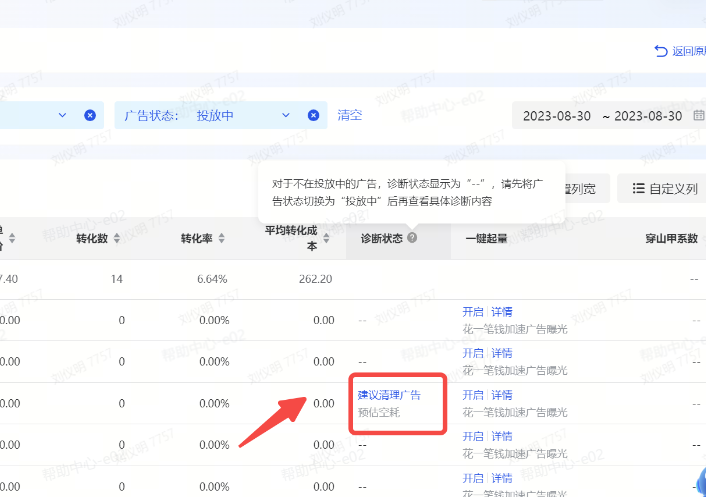Select the start date 2023-08-30 field
Viewport: 706px width, 497px height.
pyautogui.click(x=557, y=116)
